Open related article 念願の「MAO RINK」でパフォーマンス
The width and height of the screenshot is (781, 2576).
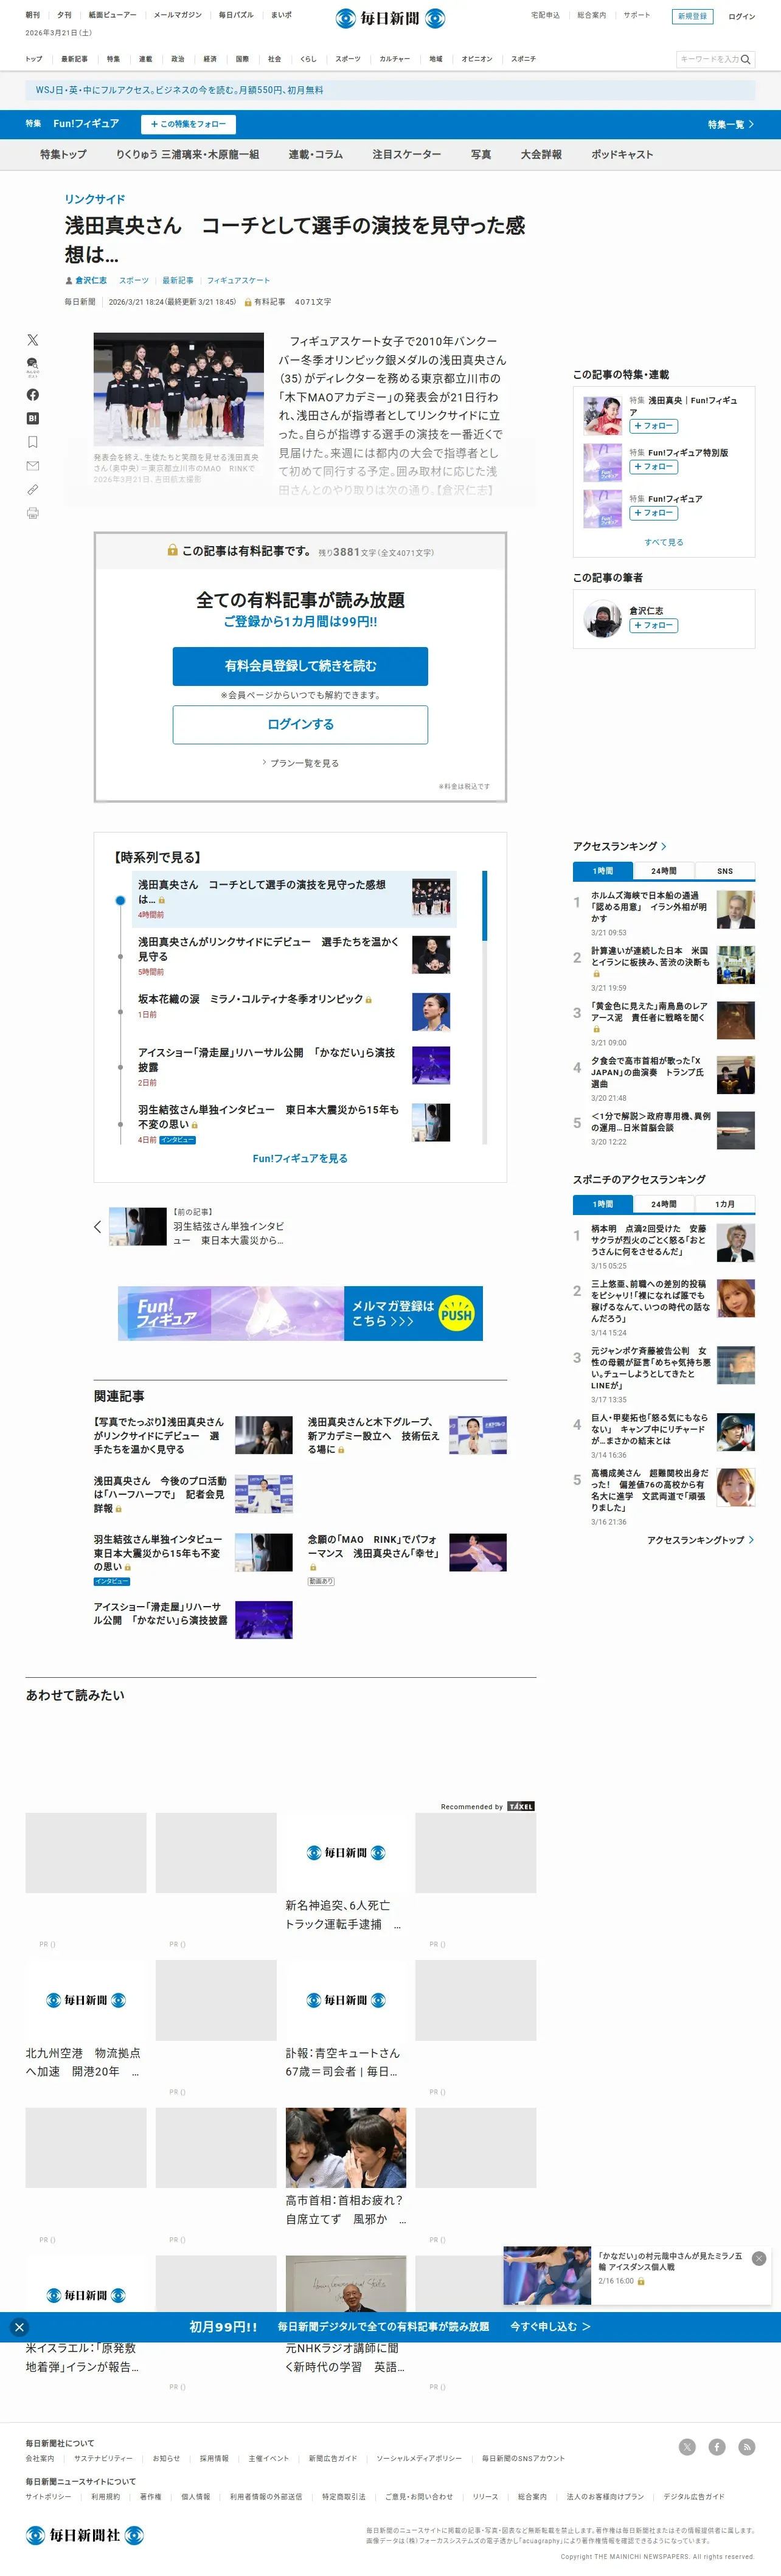[372, 1546]
